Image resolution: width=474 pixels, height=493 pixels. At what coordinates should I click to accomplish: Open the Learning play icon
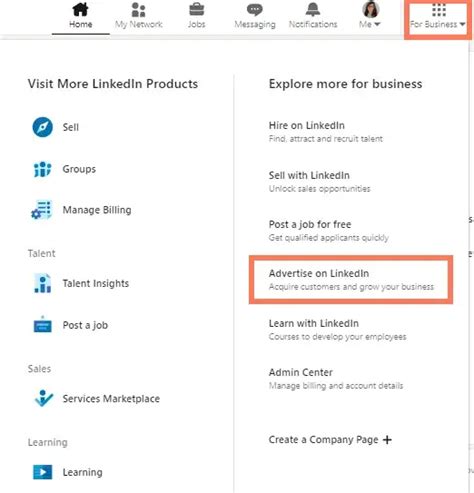[42, 472]
